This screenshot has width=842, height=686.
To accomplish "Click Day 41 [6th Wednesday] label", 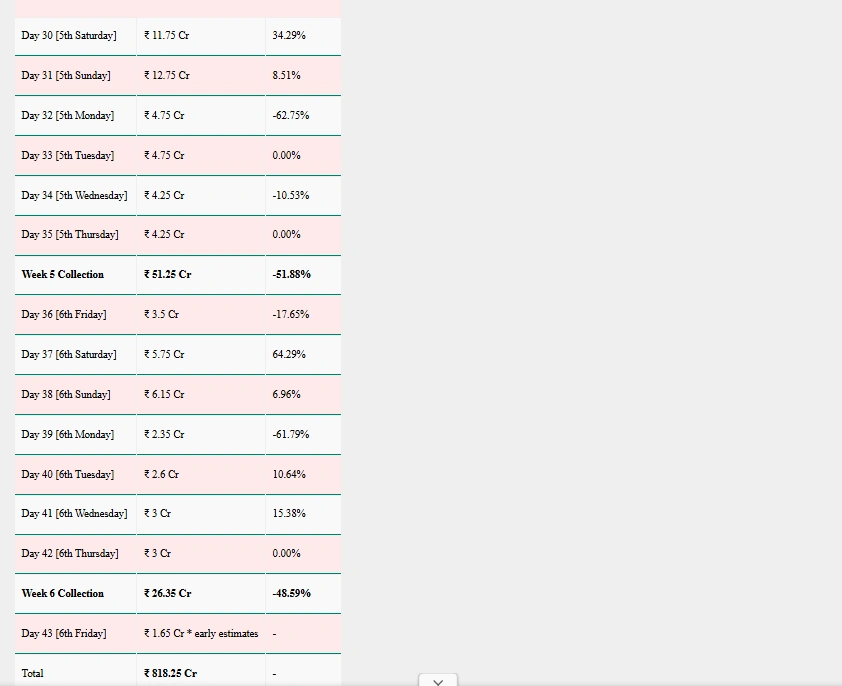I will coord(74,514).
